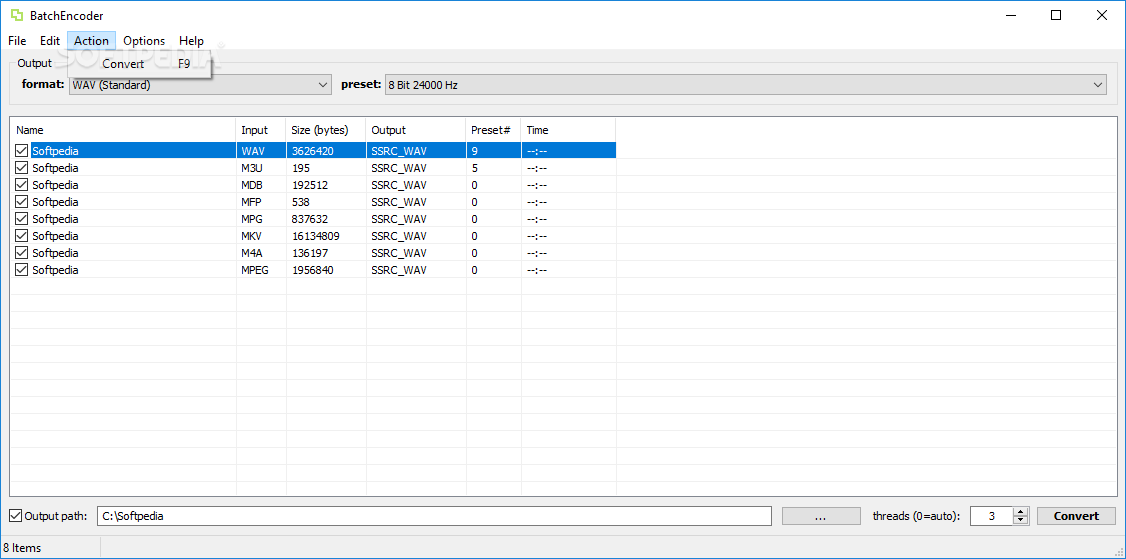The height and width of the screenshot is (559, 1126).
Task: Uncheck the Softpedia MPG row checkbox
Action: coord(22,218)
